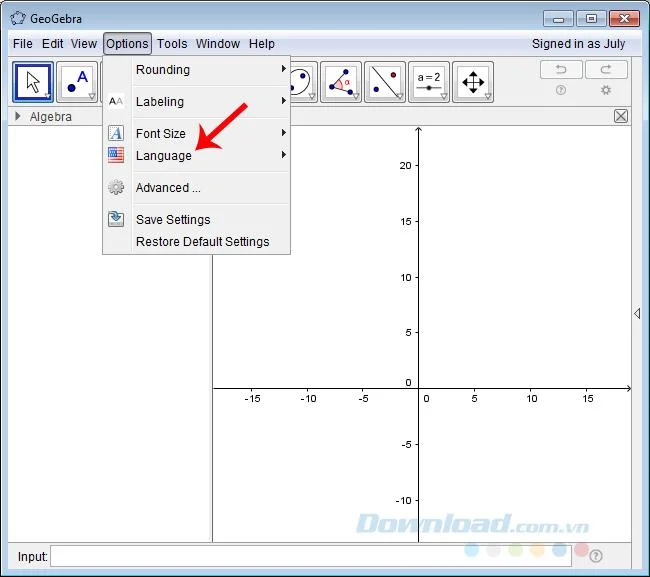Open Advanced ... settings
The height and width of the screenshot is (577, 650).
[196, 187]
